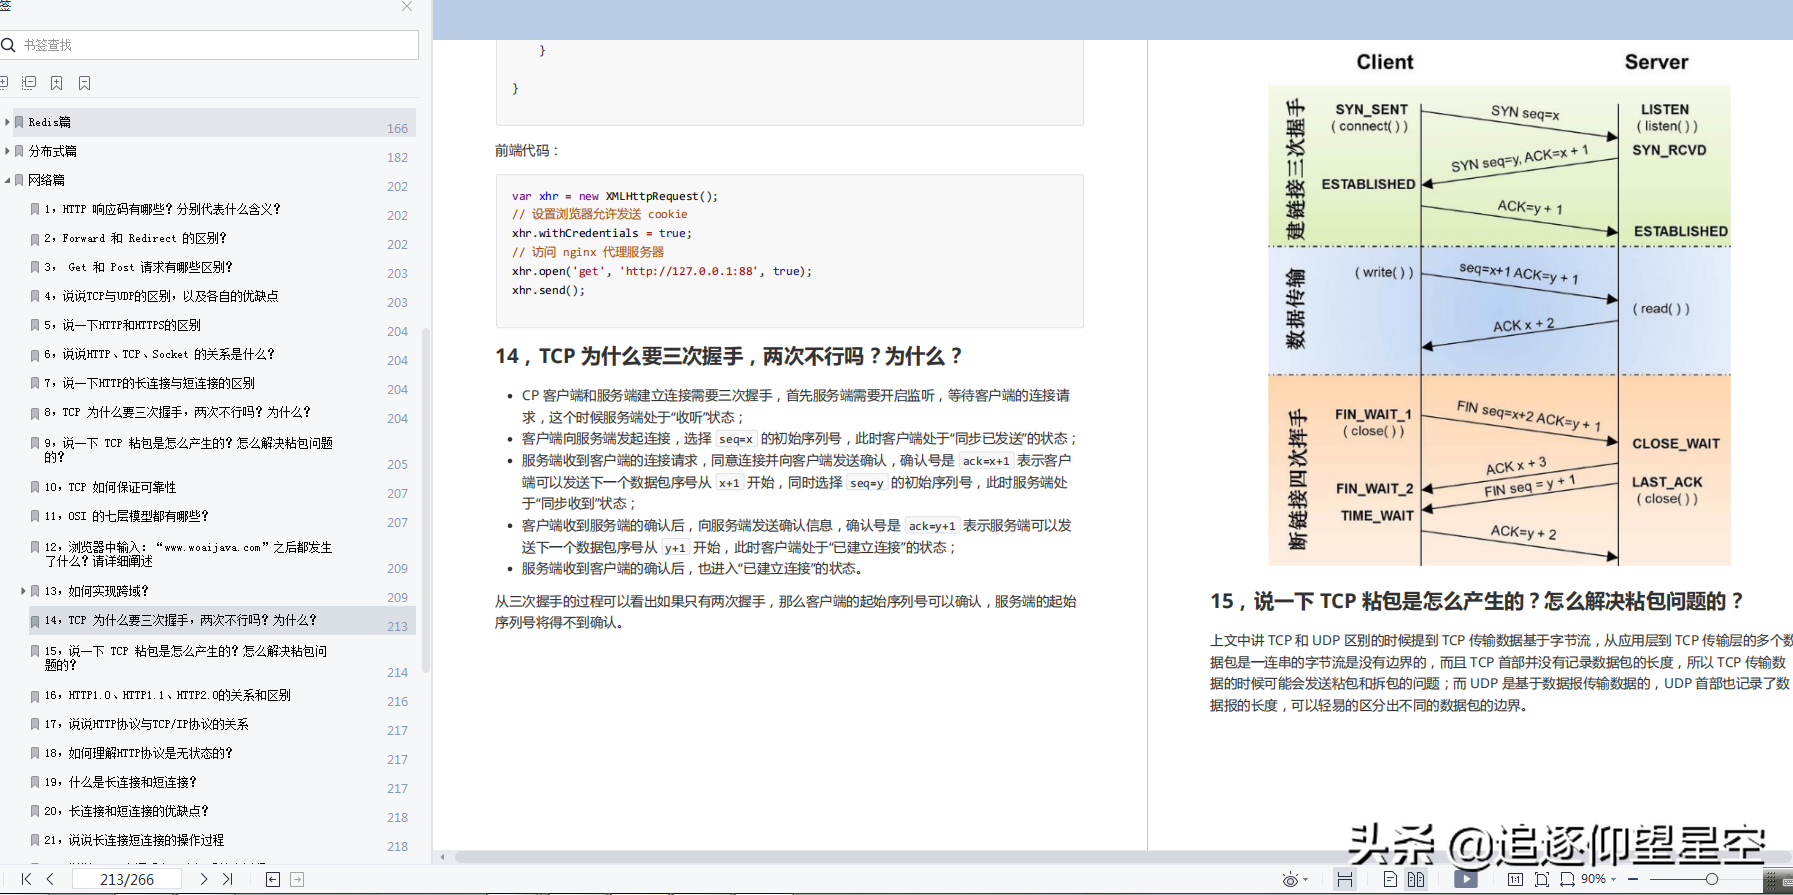Open bookmark 8, TCP 为什么要三次握手
The height and width of the screenshot is (895, 1793).
(x=177, y=412)
